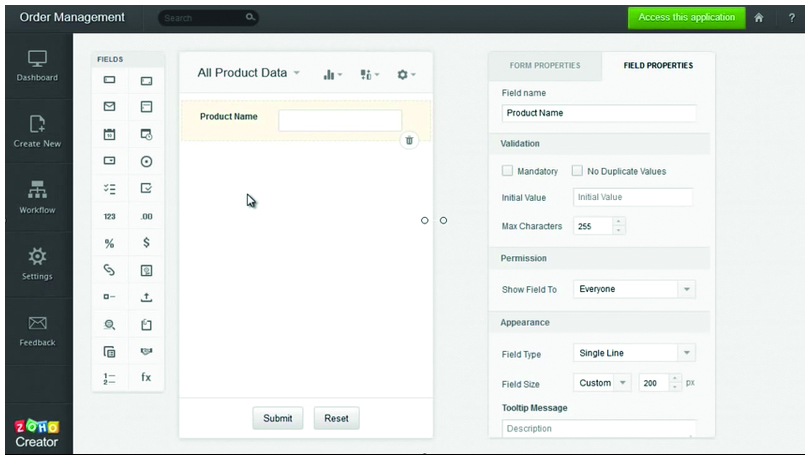Increase Max Characters value

pos(619,222)
